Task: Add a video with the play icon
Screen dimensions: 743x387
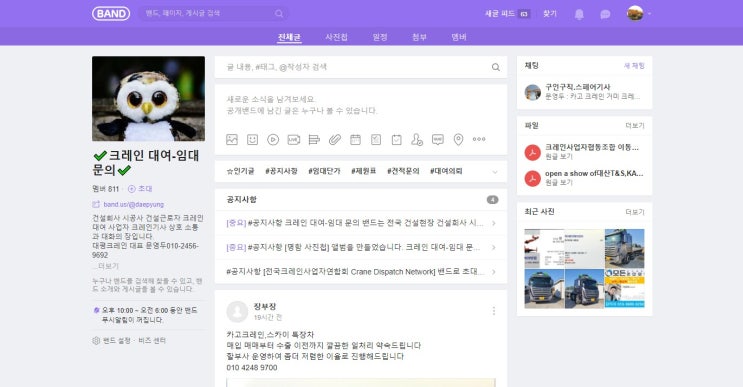Action: [x=273, y=139]
